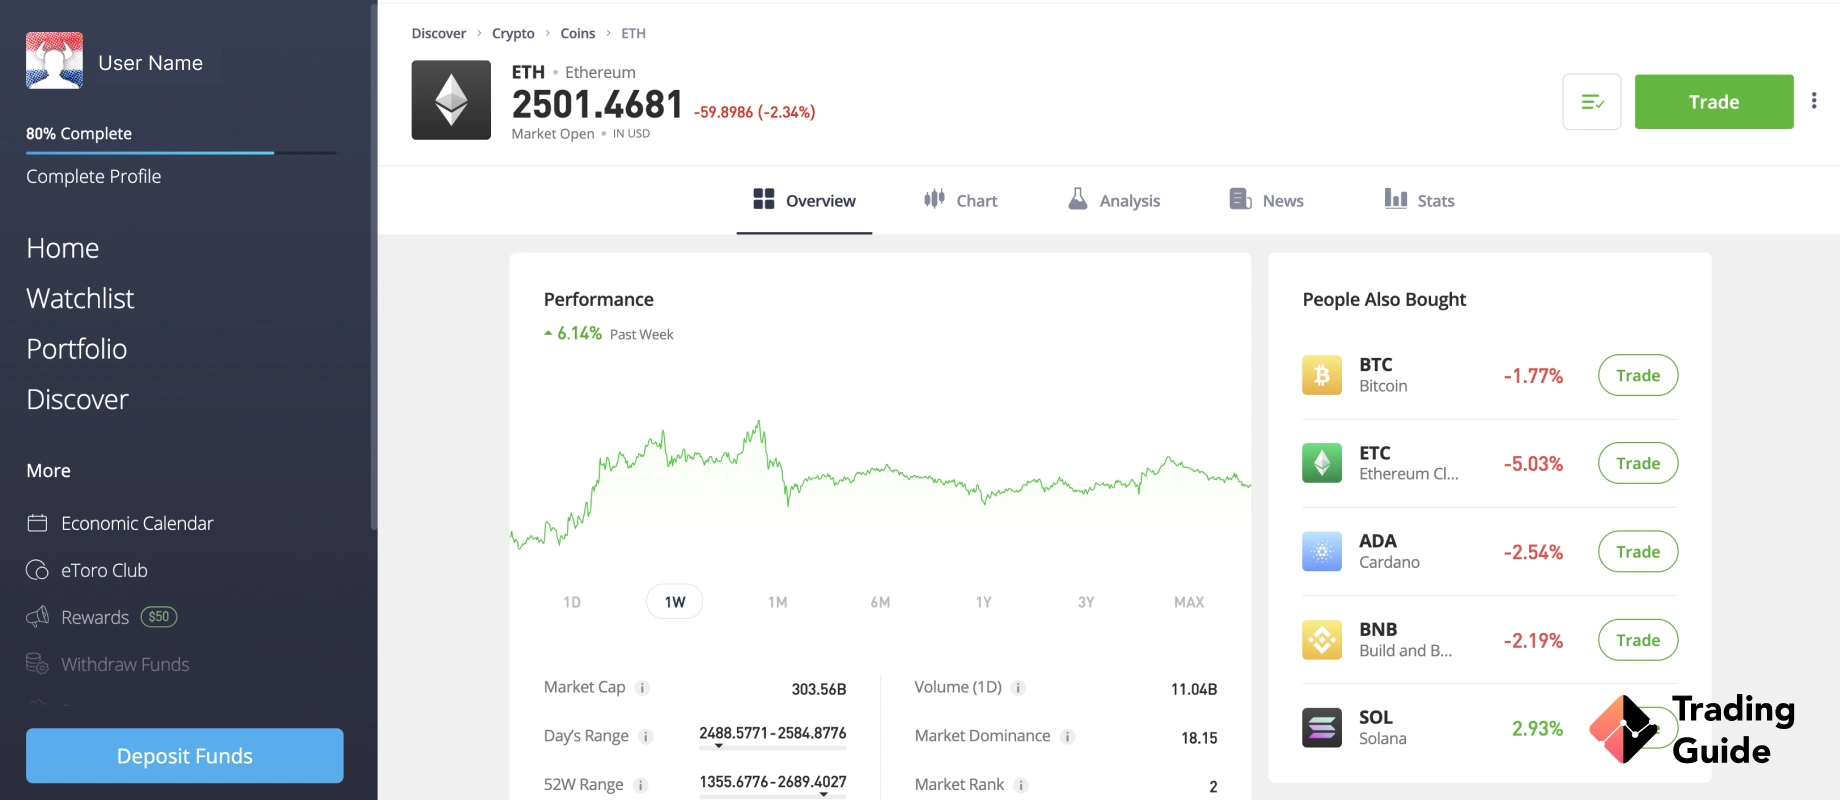
Task: Click the sidebar vertical scrollbar
Action: pos(374,266)
